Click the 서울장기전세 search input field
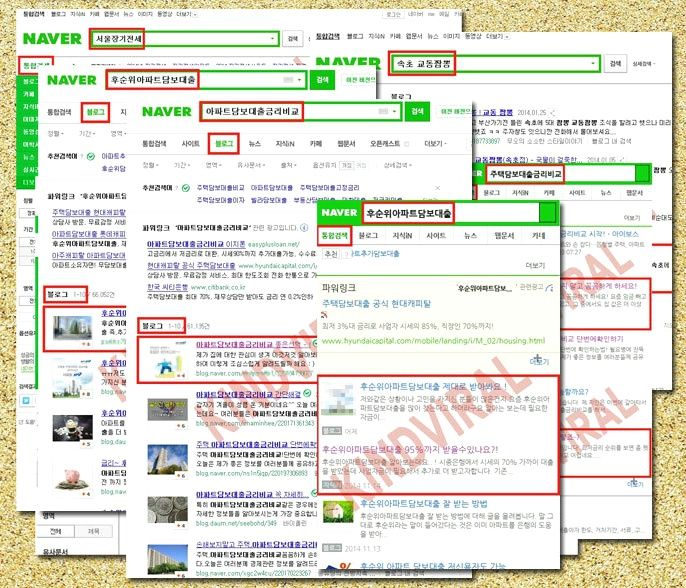 pos(184,39)
